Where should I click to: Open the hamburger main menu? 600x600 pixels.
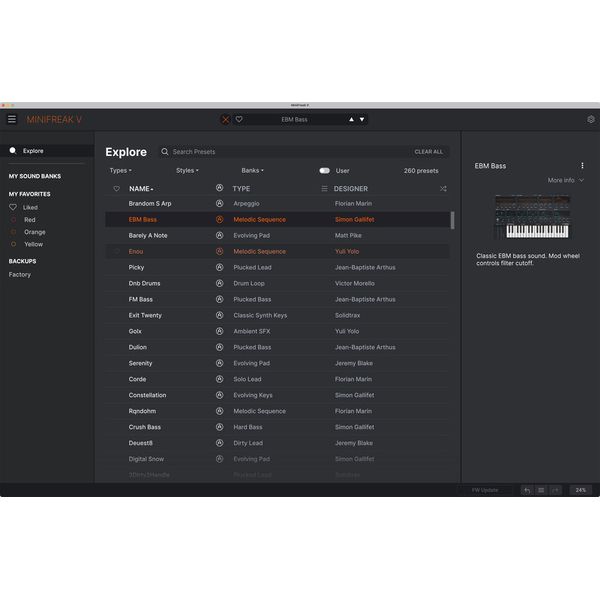tap(12, 119)
